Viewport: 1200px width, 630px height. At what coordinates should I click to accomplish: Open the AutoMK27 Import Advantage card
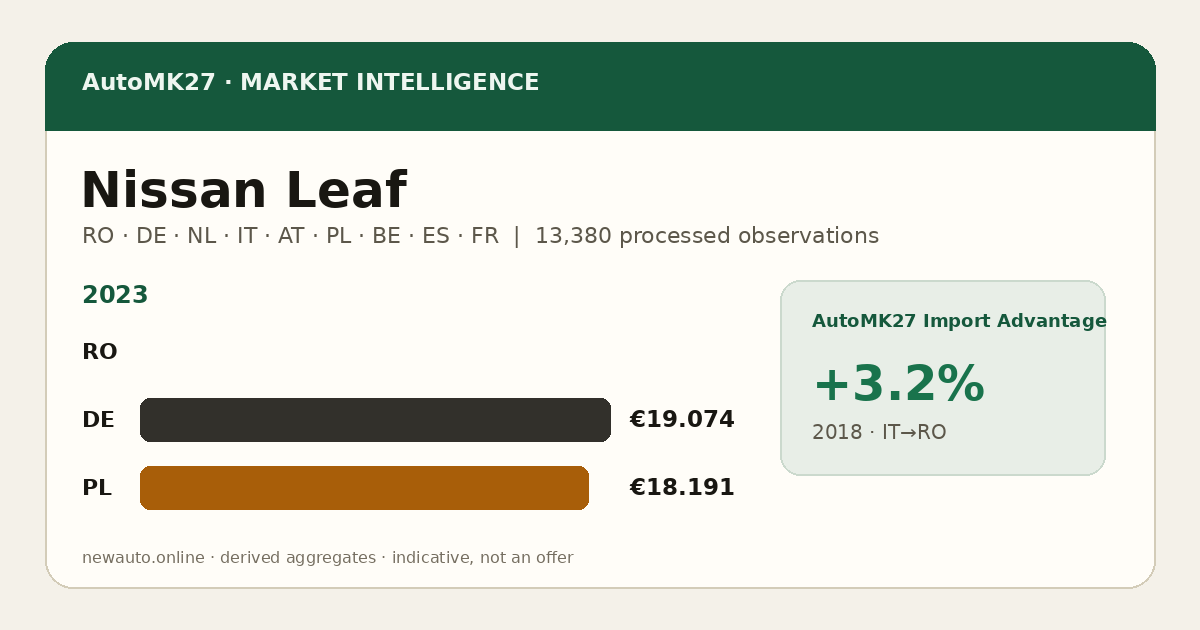942,378
